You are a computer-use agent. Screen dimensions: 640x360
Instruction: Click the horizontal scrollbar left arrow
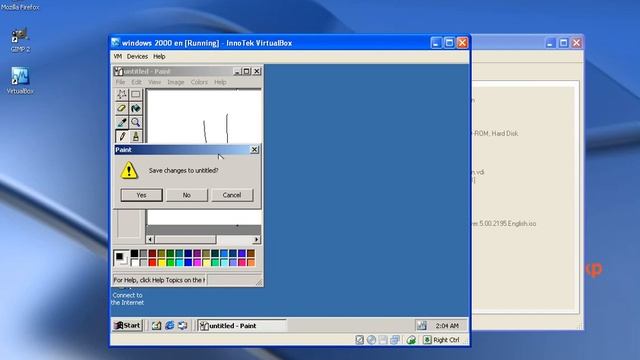(150, 240)
